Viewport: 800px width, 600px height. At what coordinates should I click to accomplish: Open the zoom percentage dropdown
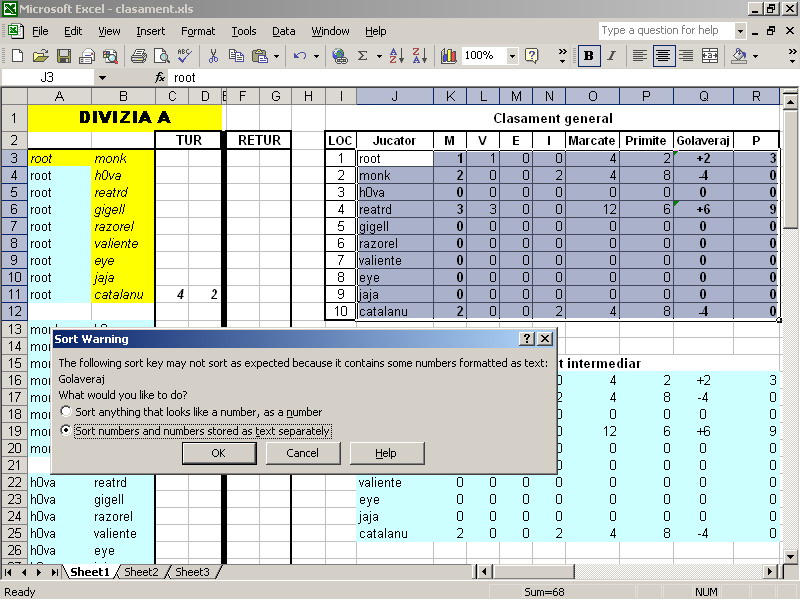tap(512, 56)
